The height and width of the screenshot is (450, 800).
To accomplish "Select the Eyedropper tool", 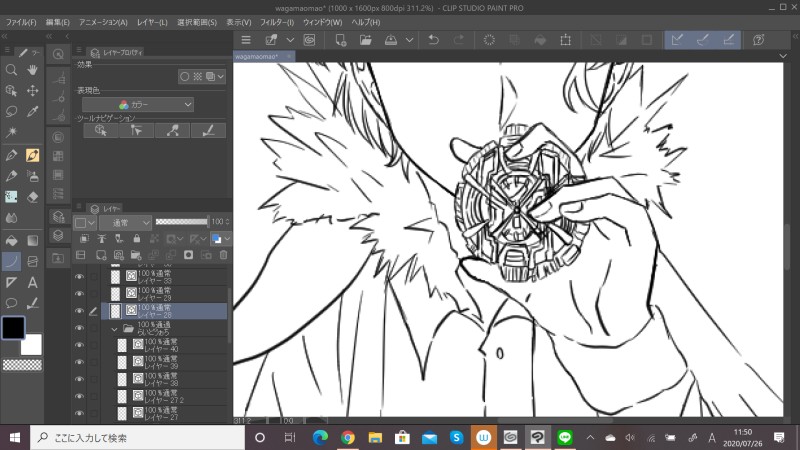I will [x=33, y=111].
